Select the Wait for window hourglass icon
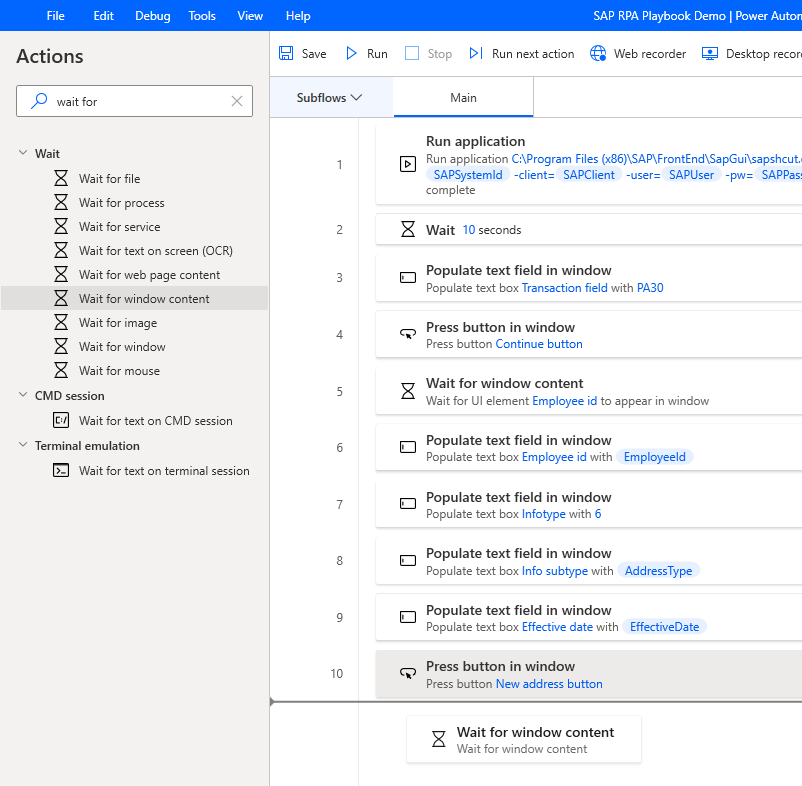This screenshot has height=786, width=802. point(61,346)
